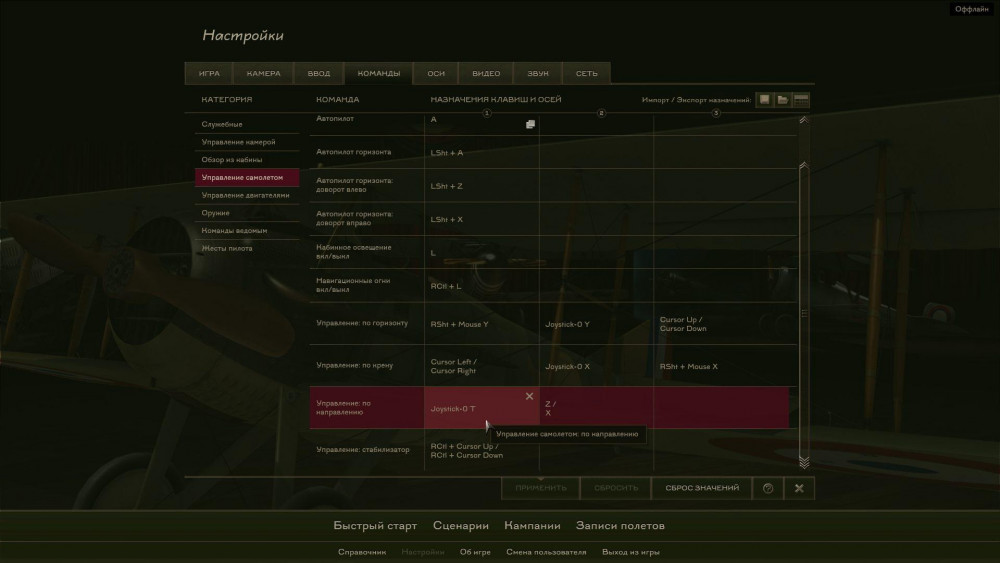
Task: Close settings with the bottom X button
Action: pyautogui.click(x=799, y=488)
